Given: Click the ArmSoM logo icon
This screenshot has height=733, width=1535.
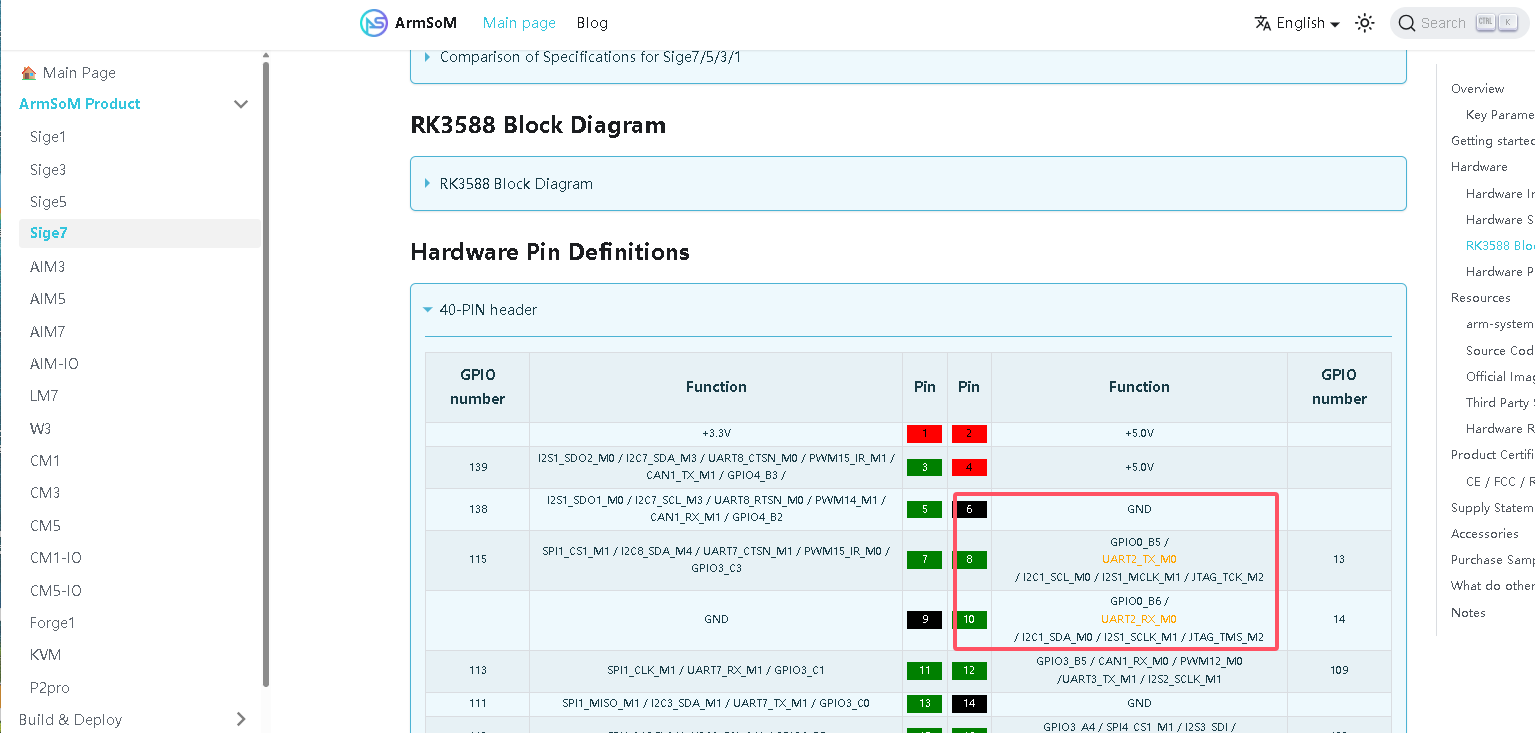Looking at the screenshot, I should pos(373,23).
